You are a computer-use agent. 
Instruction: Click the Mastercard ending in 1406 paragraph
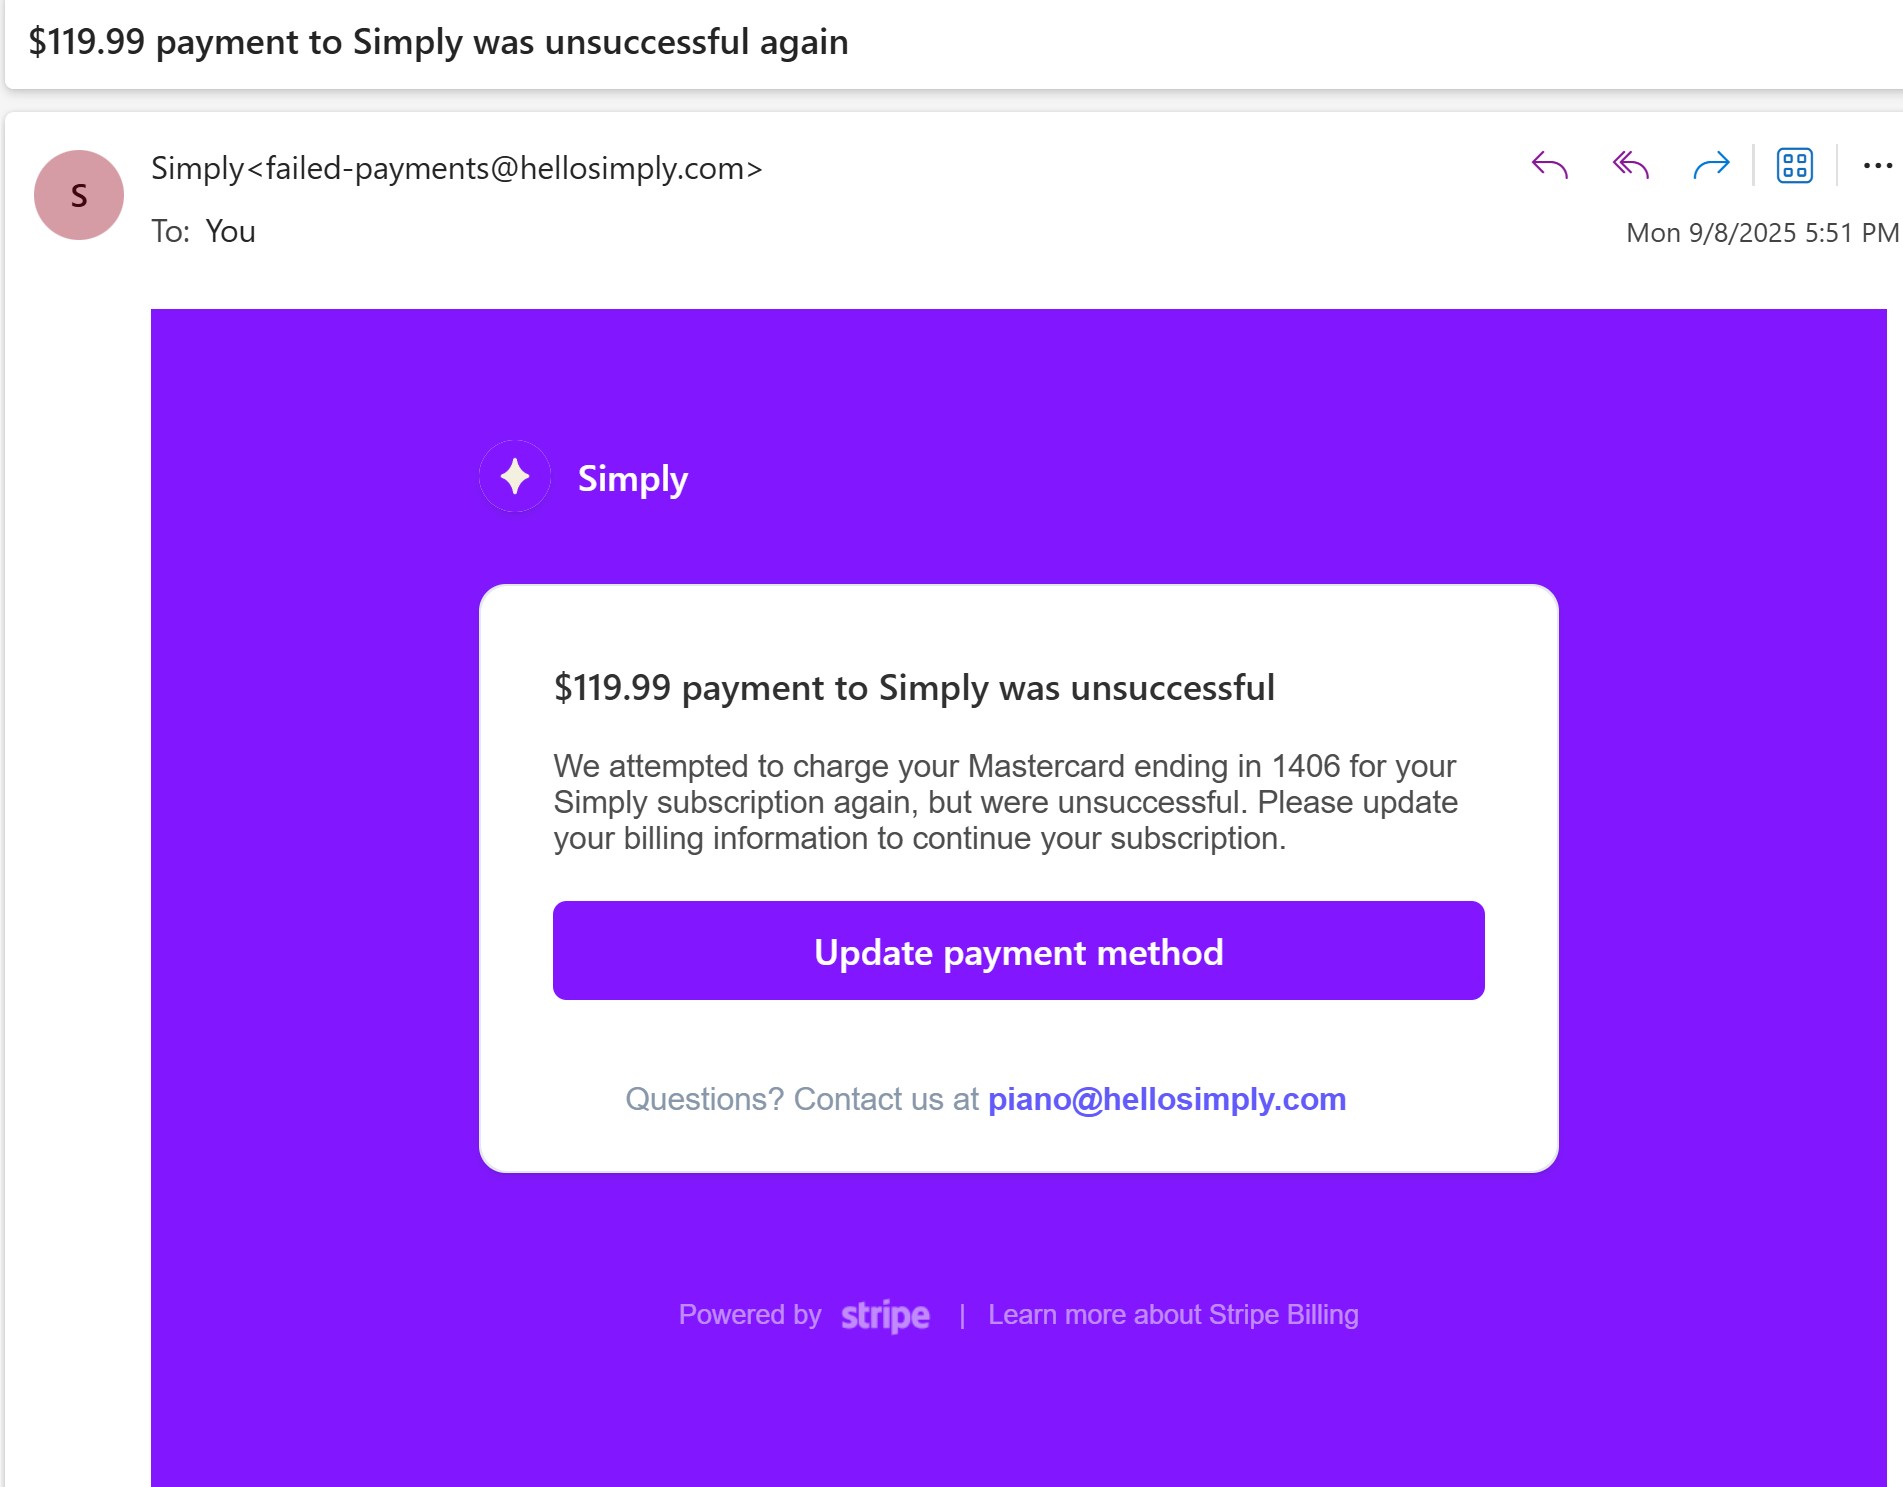(x=1005, y=802)
